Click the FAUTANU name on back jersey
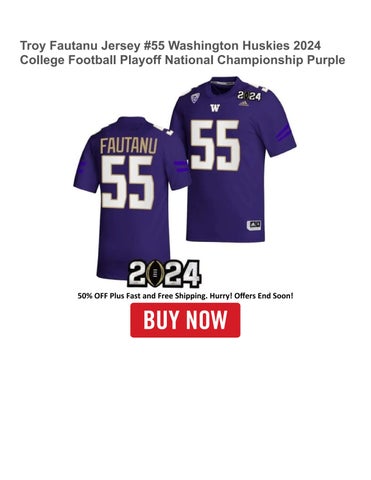The width and height of the screenshot is (371, 480). (129, 146)
